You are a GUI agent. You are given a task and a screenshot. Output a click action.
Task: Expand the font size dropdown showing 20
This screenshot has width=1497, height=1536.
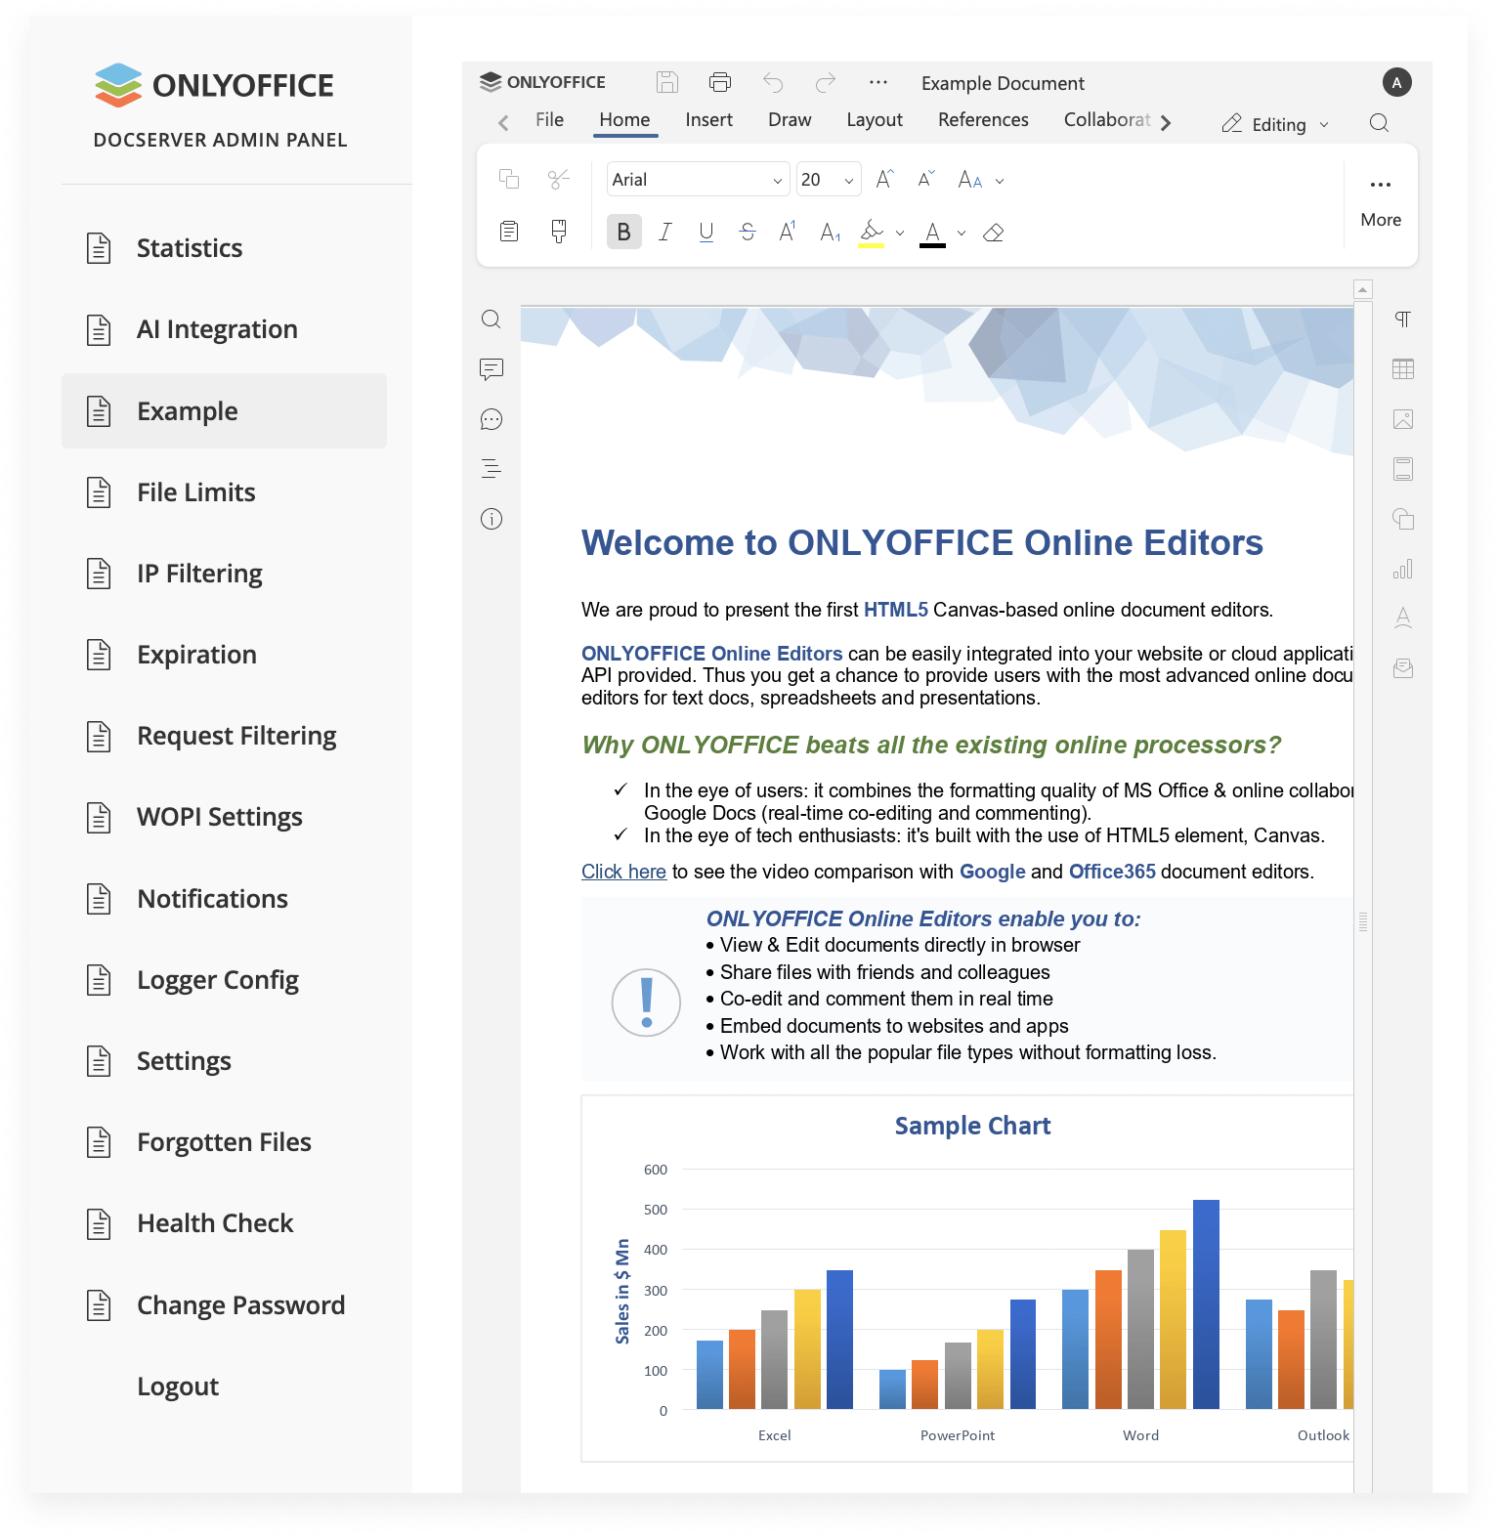(x=828, y=179)
